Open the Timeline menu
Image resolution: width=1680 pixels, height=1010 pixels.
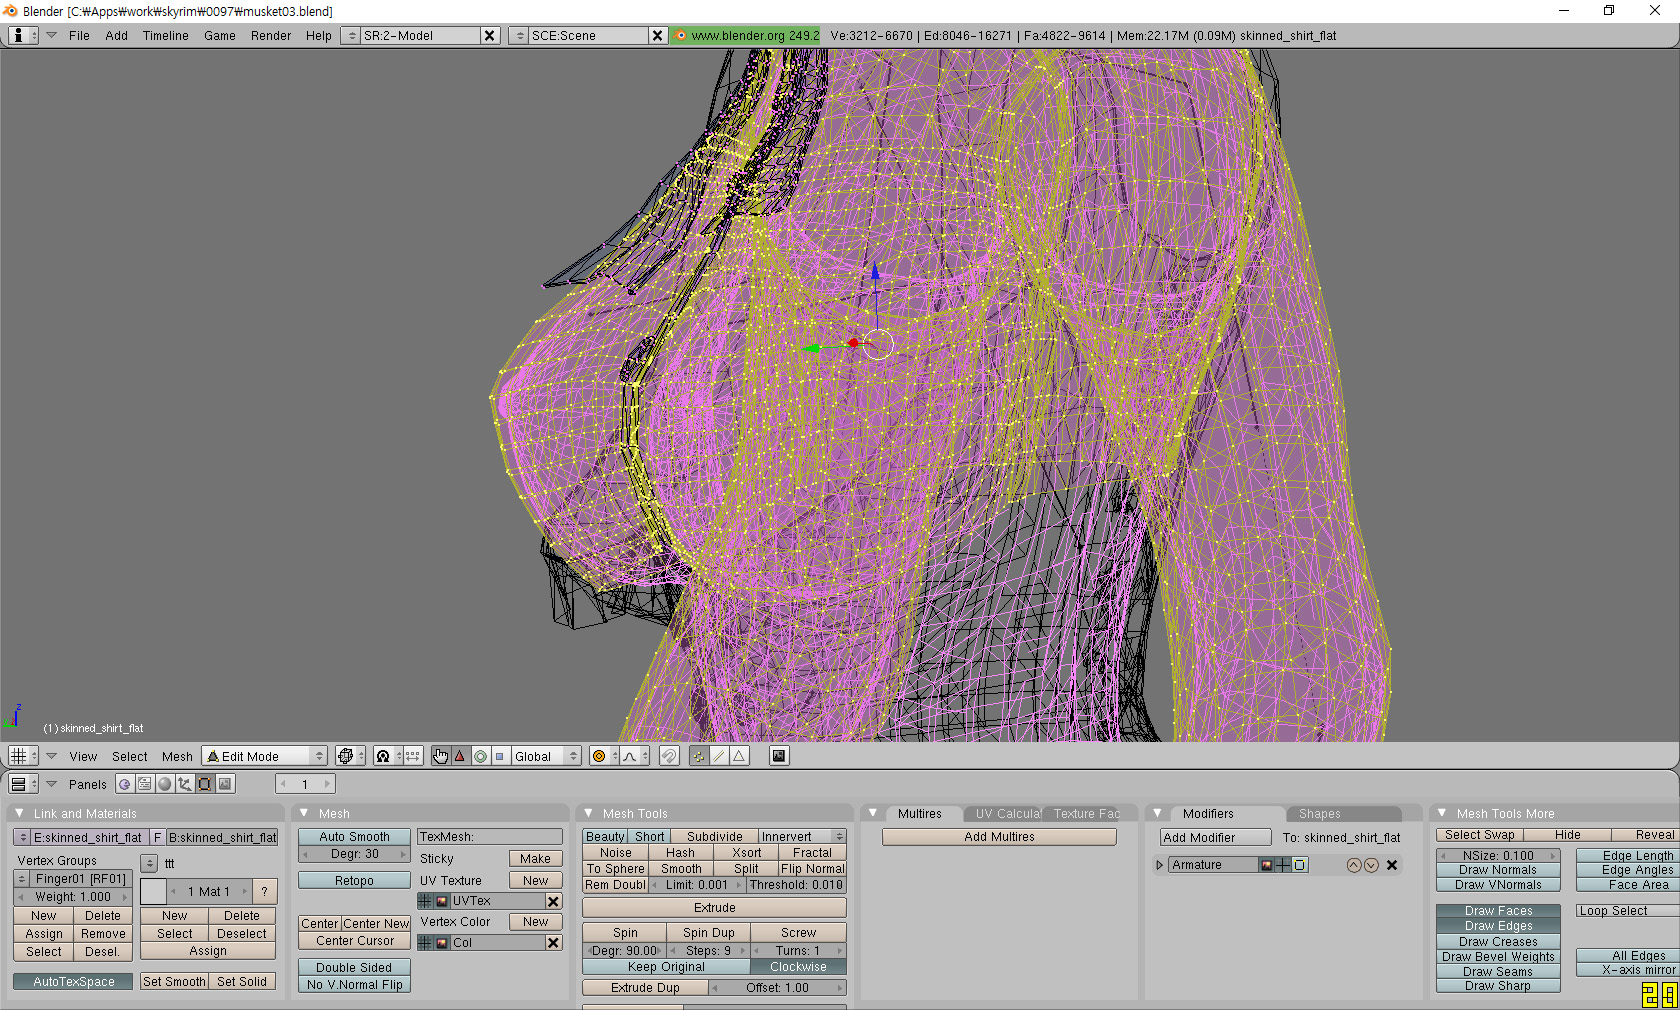(165, 35)
